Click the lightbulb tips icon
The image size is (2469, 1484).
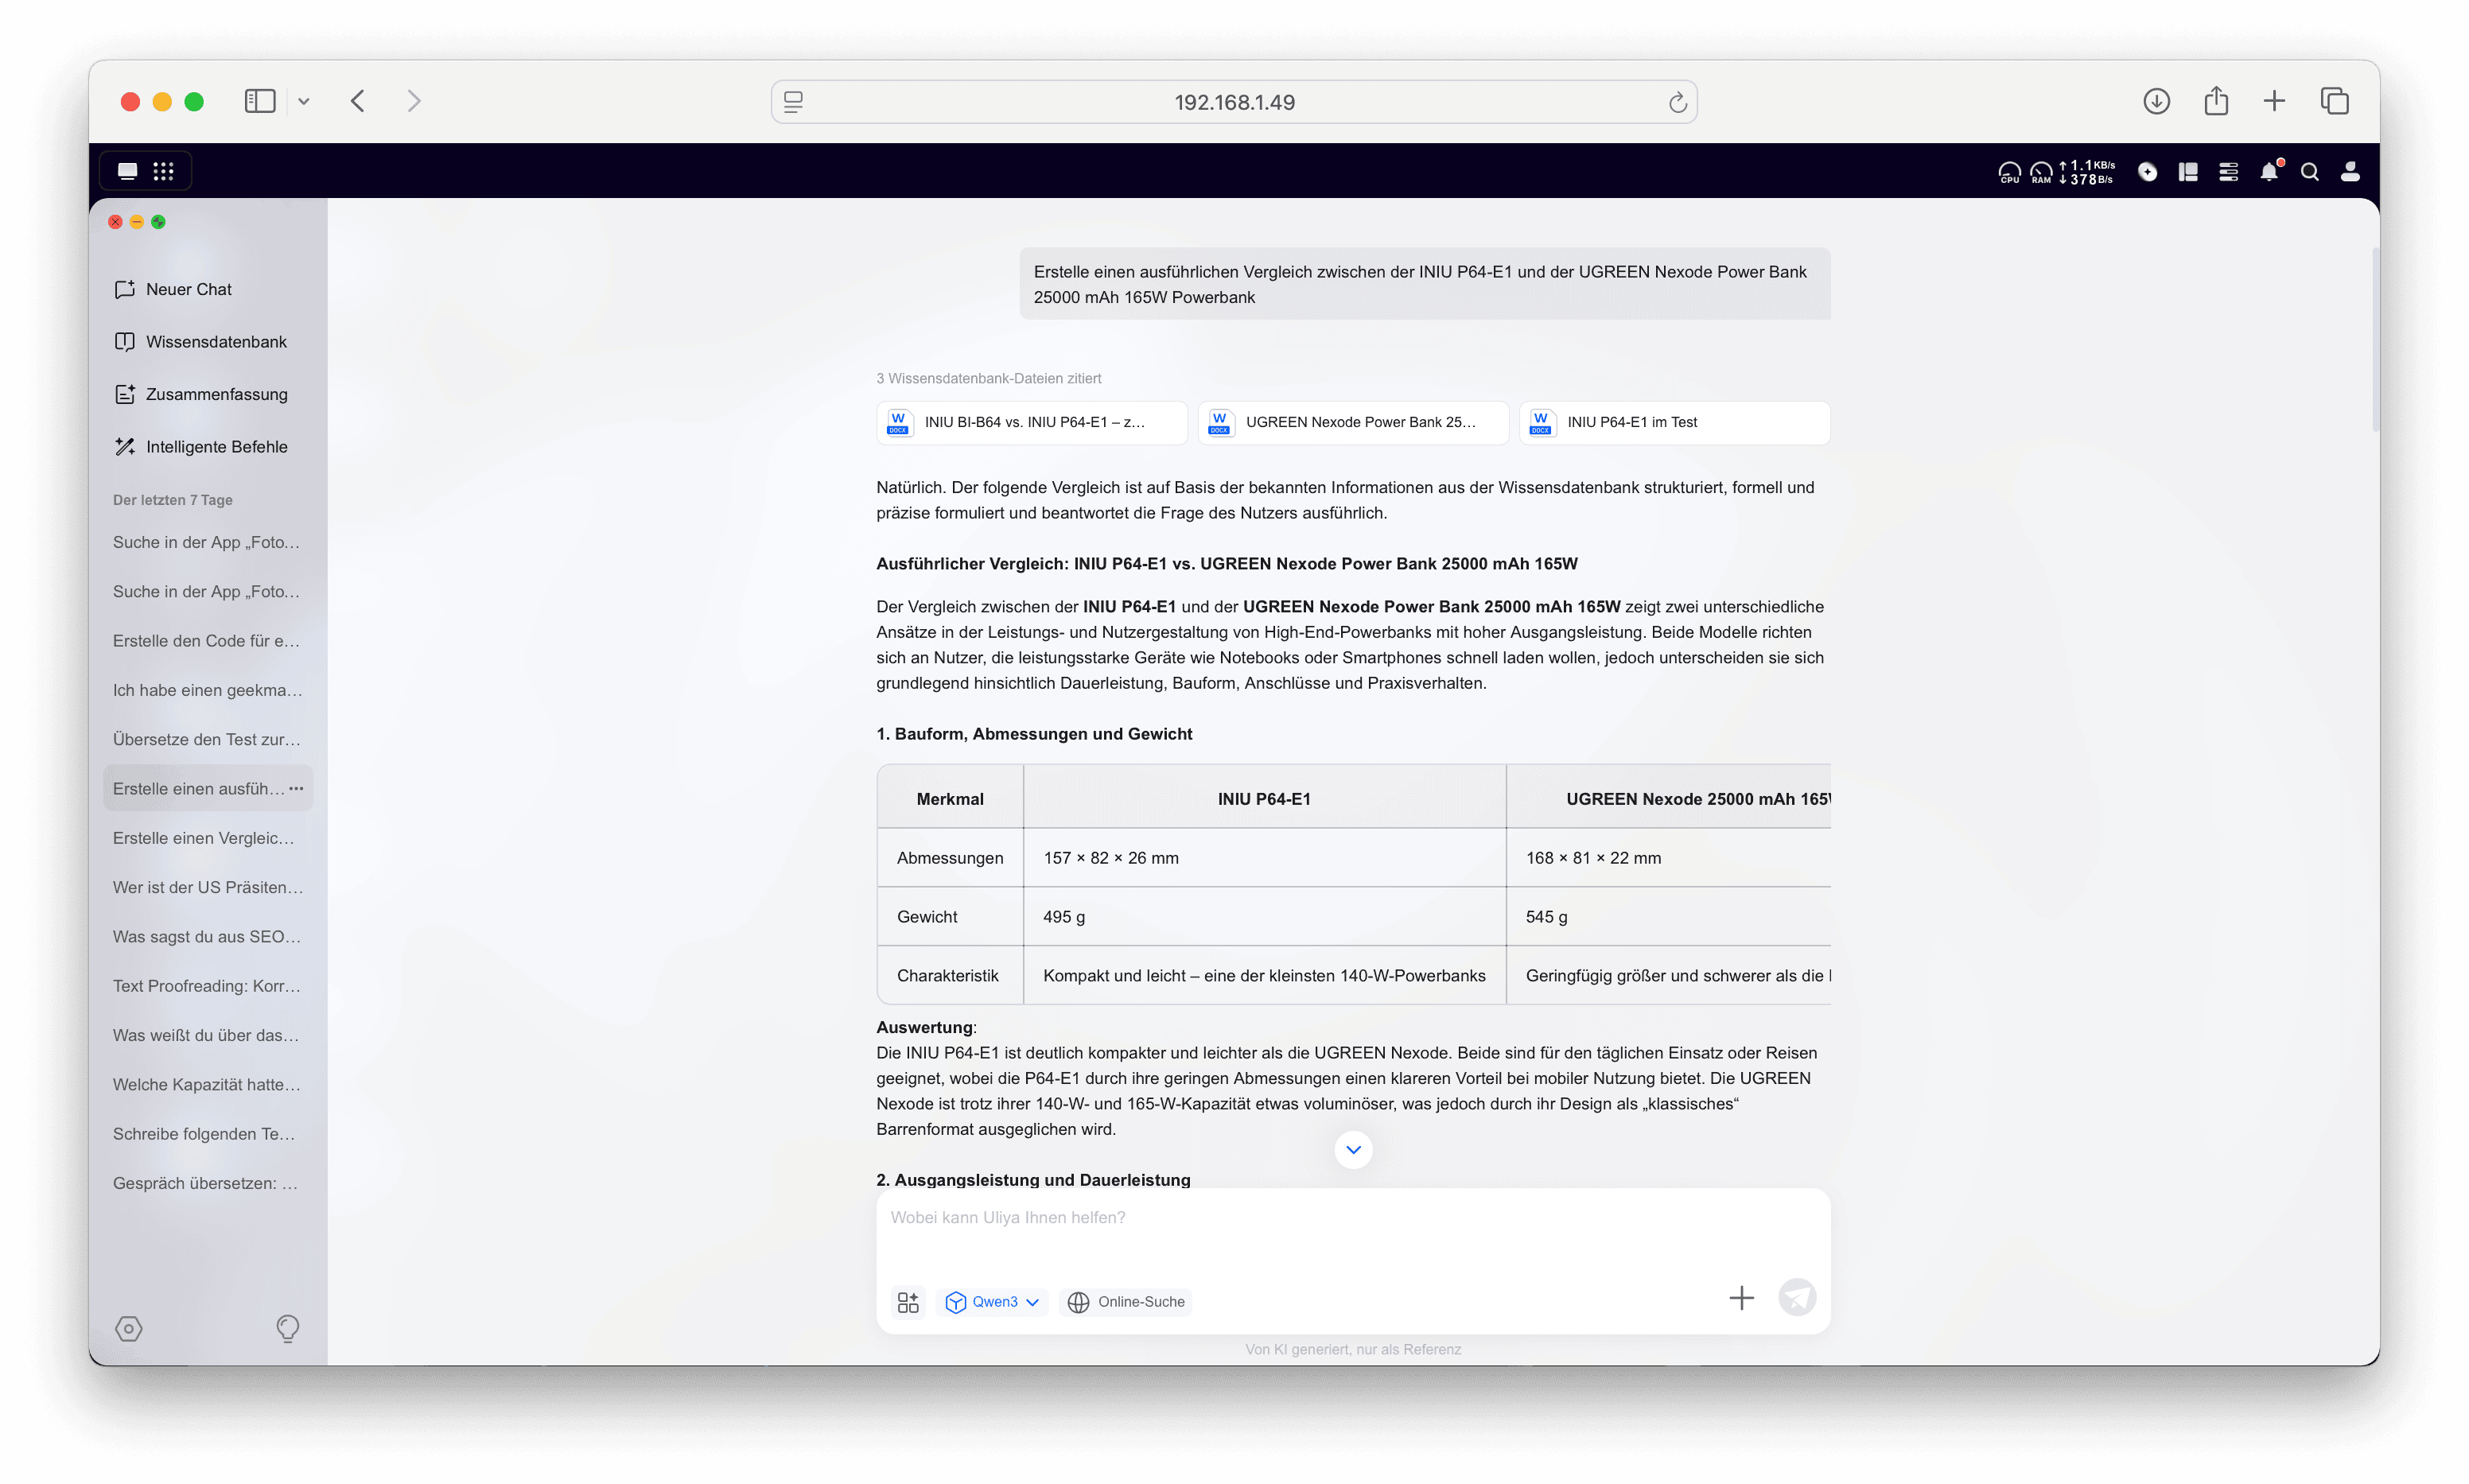287,1328
